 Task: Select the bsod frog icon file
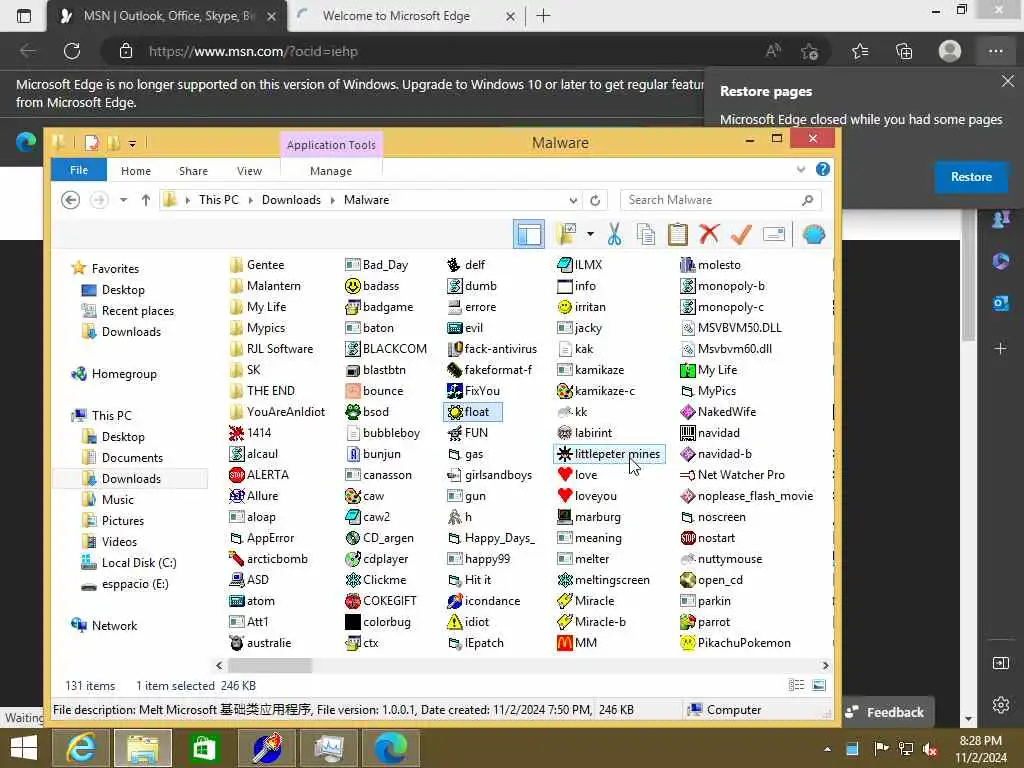(367, 411)
